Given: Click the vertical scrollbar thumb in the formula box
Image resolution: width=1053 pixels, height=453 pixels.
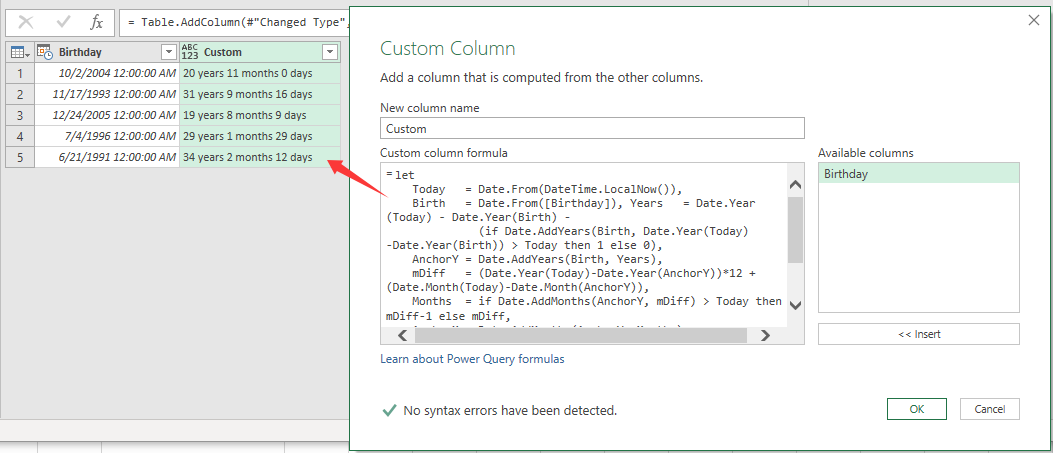Looking at the screenshot, I should tap(795, 228).
